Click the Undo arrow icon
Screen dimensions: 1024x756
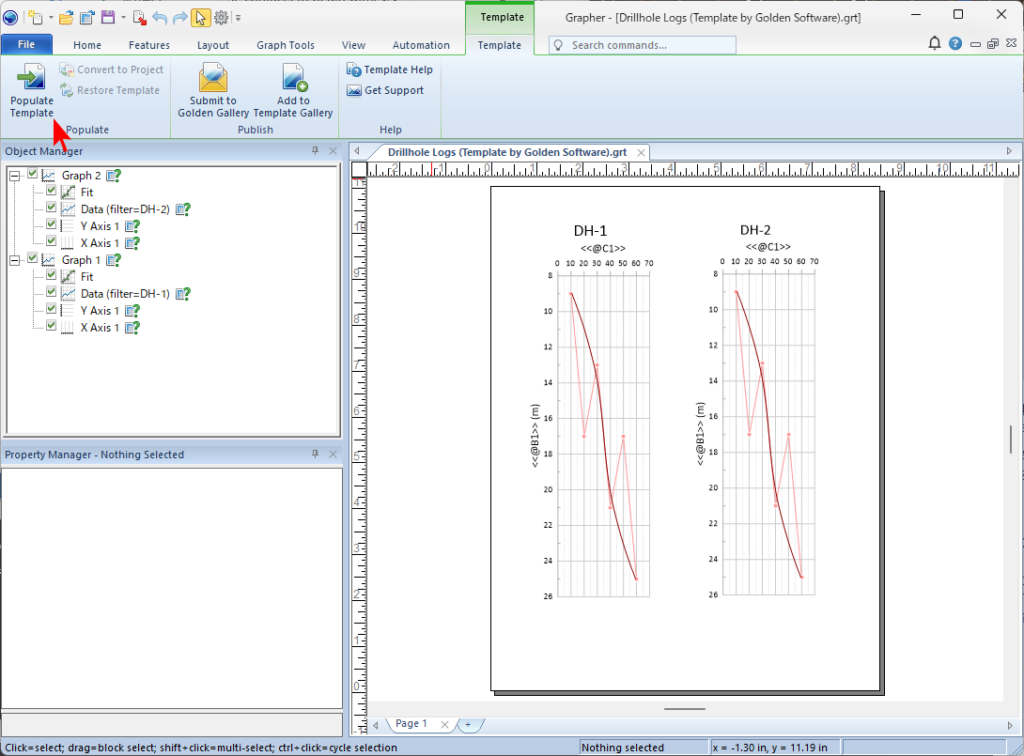[160, 17]
